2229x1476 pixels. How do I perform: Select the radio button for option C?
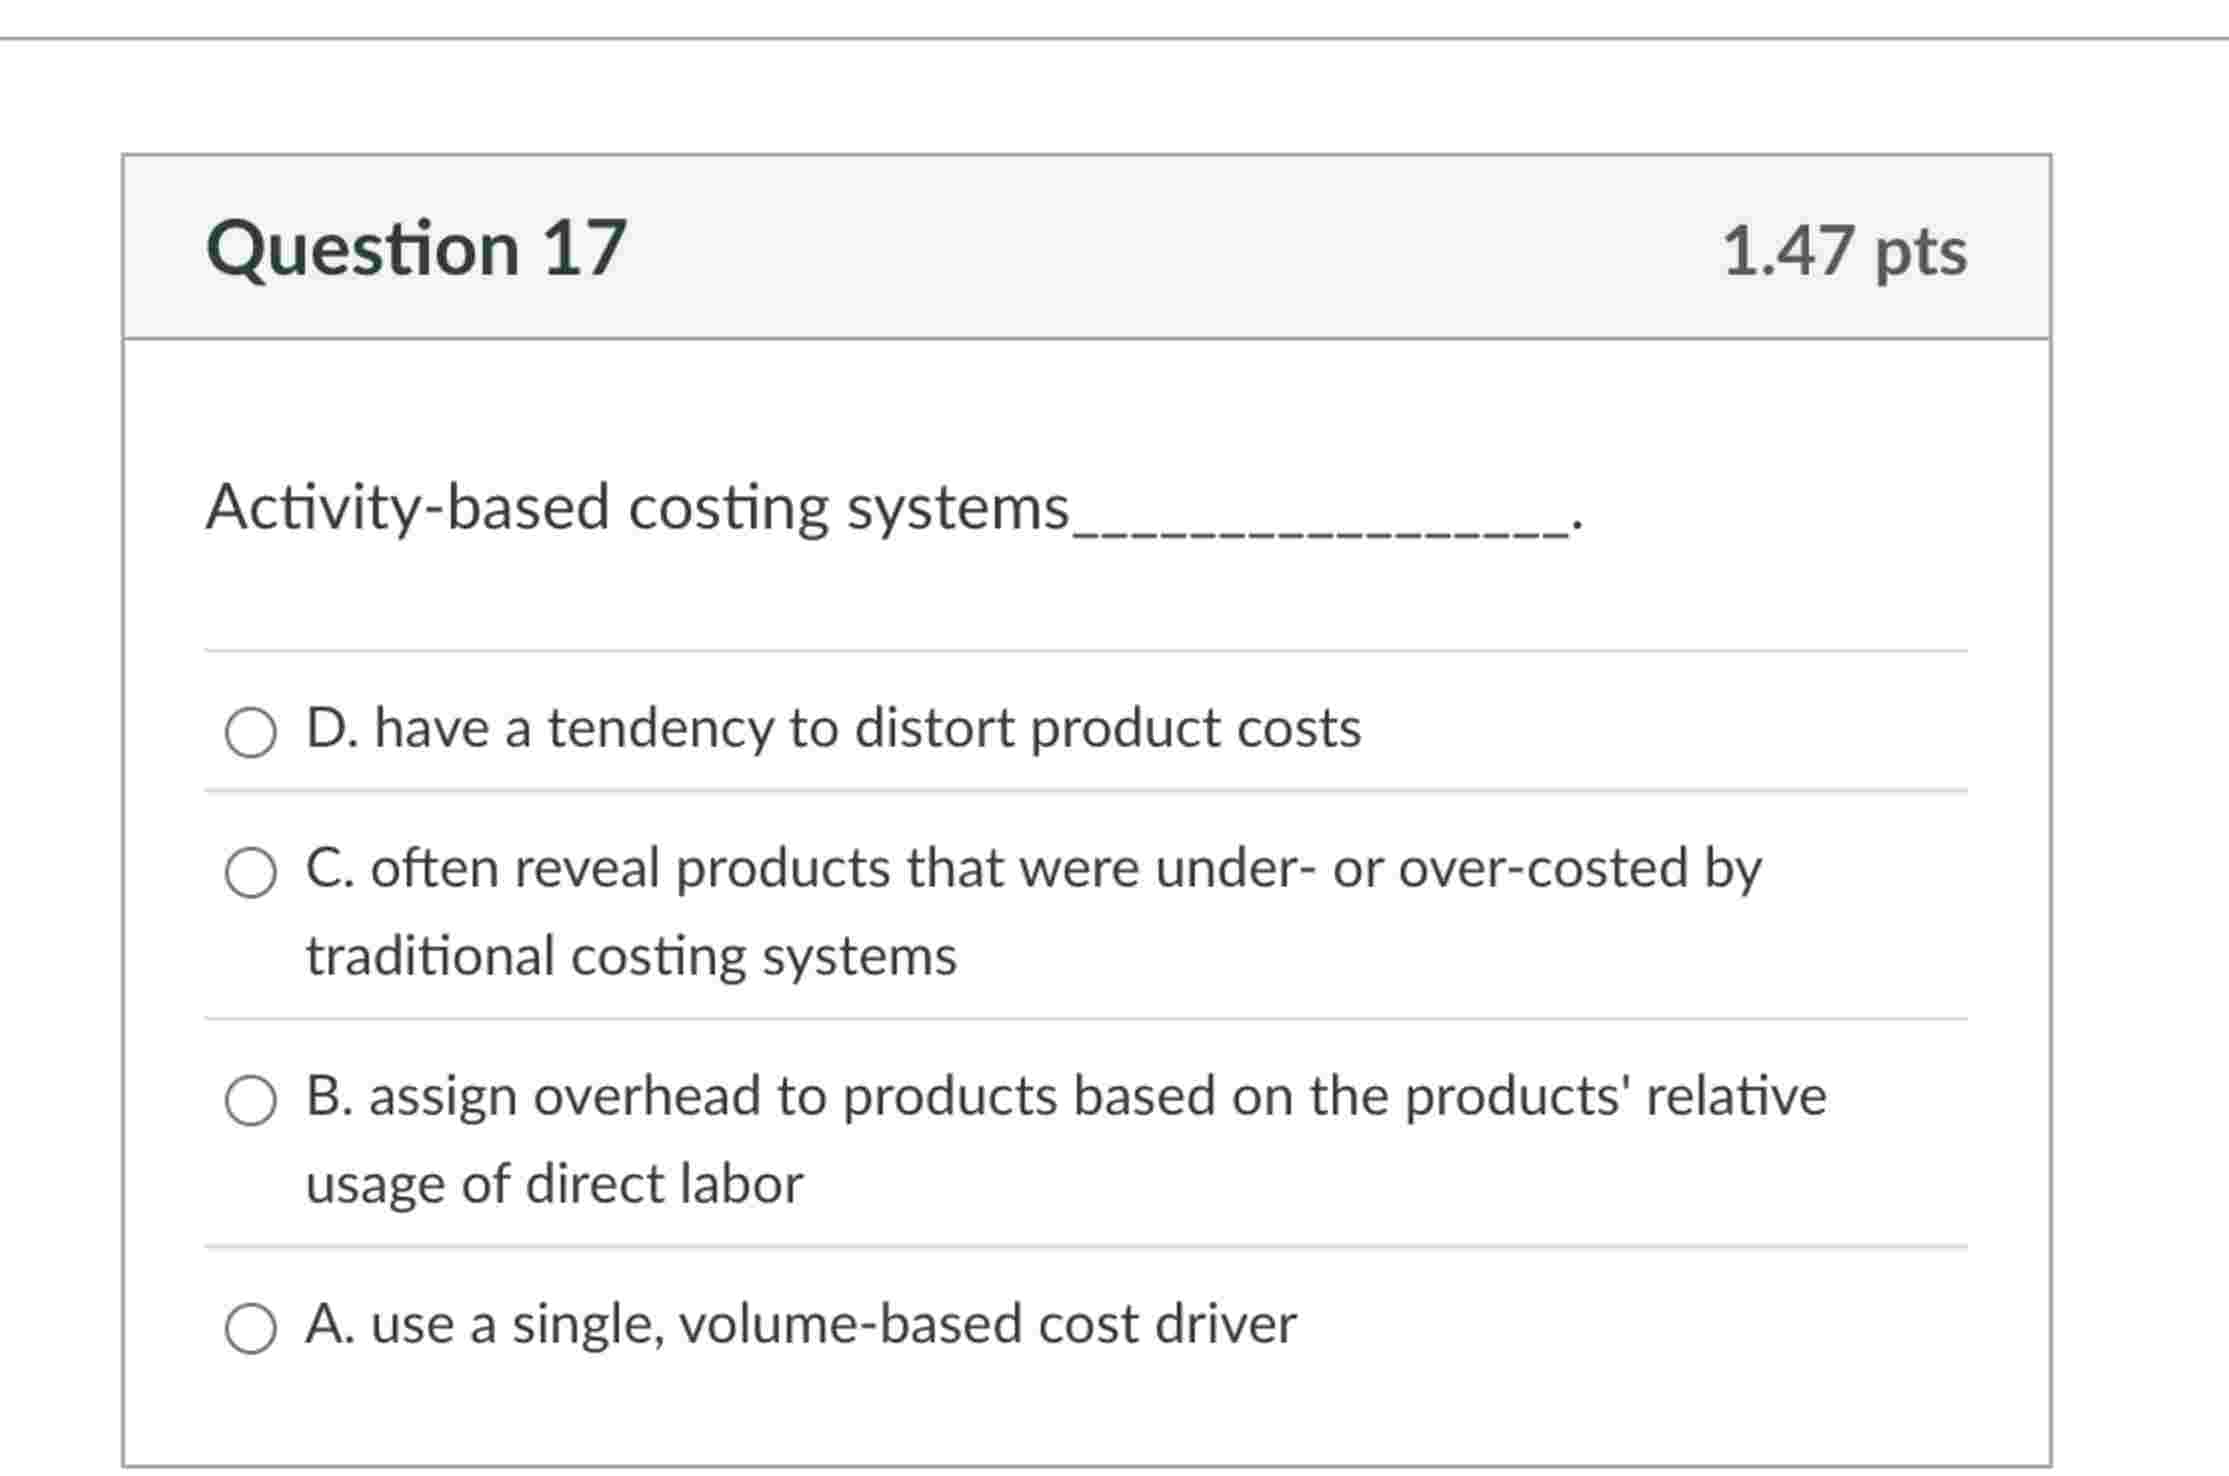pos(250,872)
